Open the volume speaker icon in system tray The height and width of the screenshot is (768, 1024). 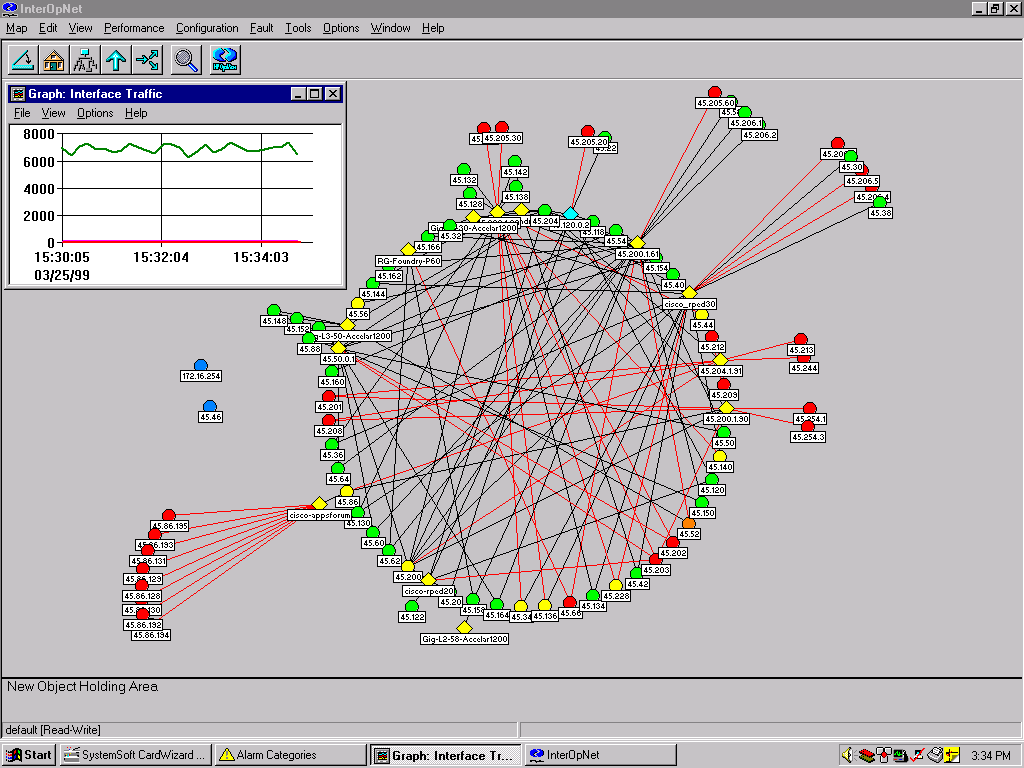[x=848, y=755]
